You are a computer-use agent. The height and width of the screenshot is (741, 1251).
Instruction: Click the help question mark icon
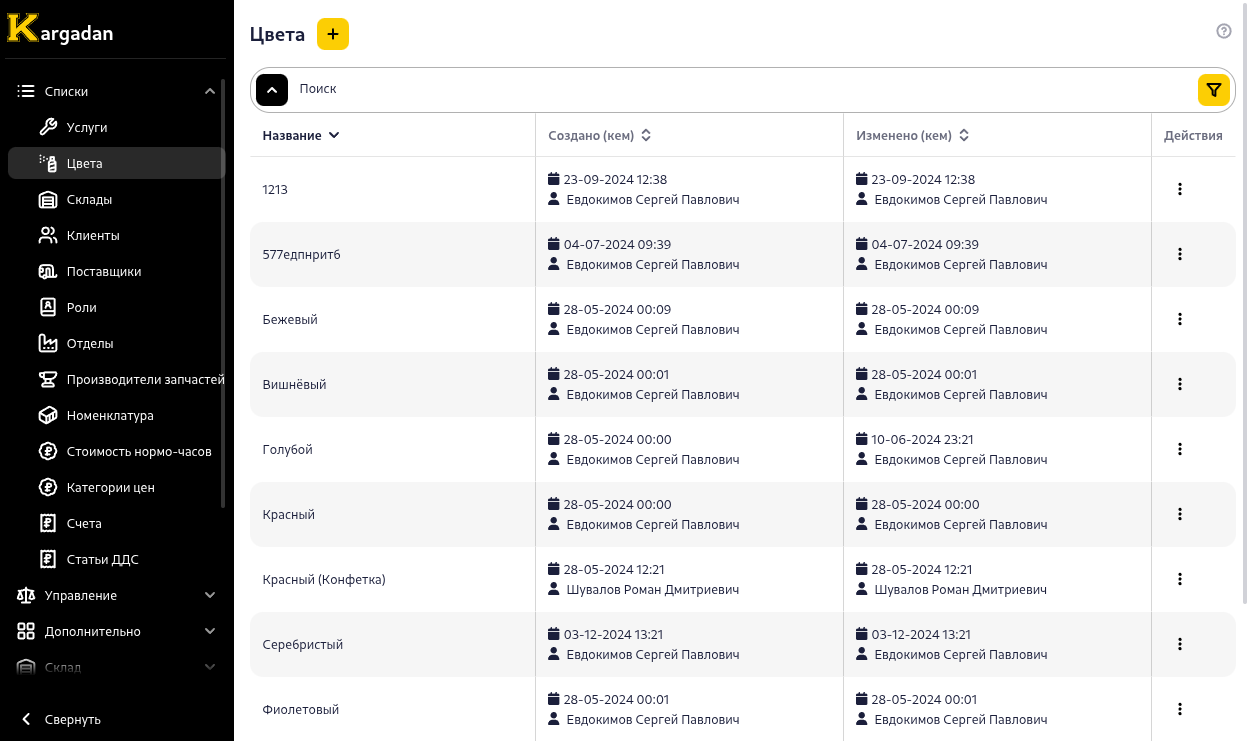[x=1224, y=31]
